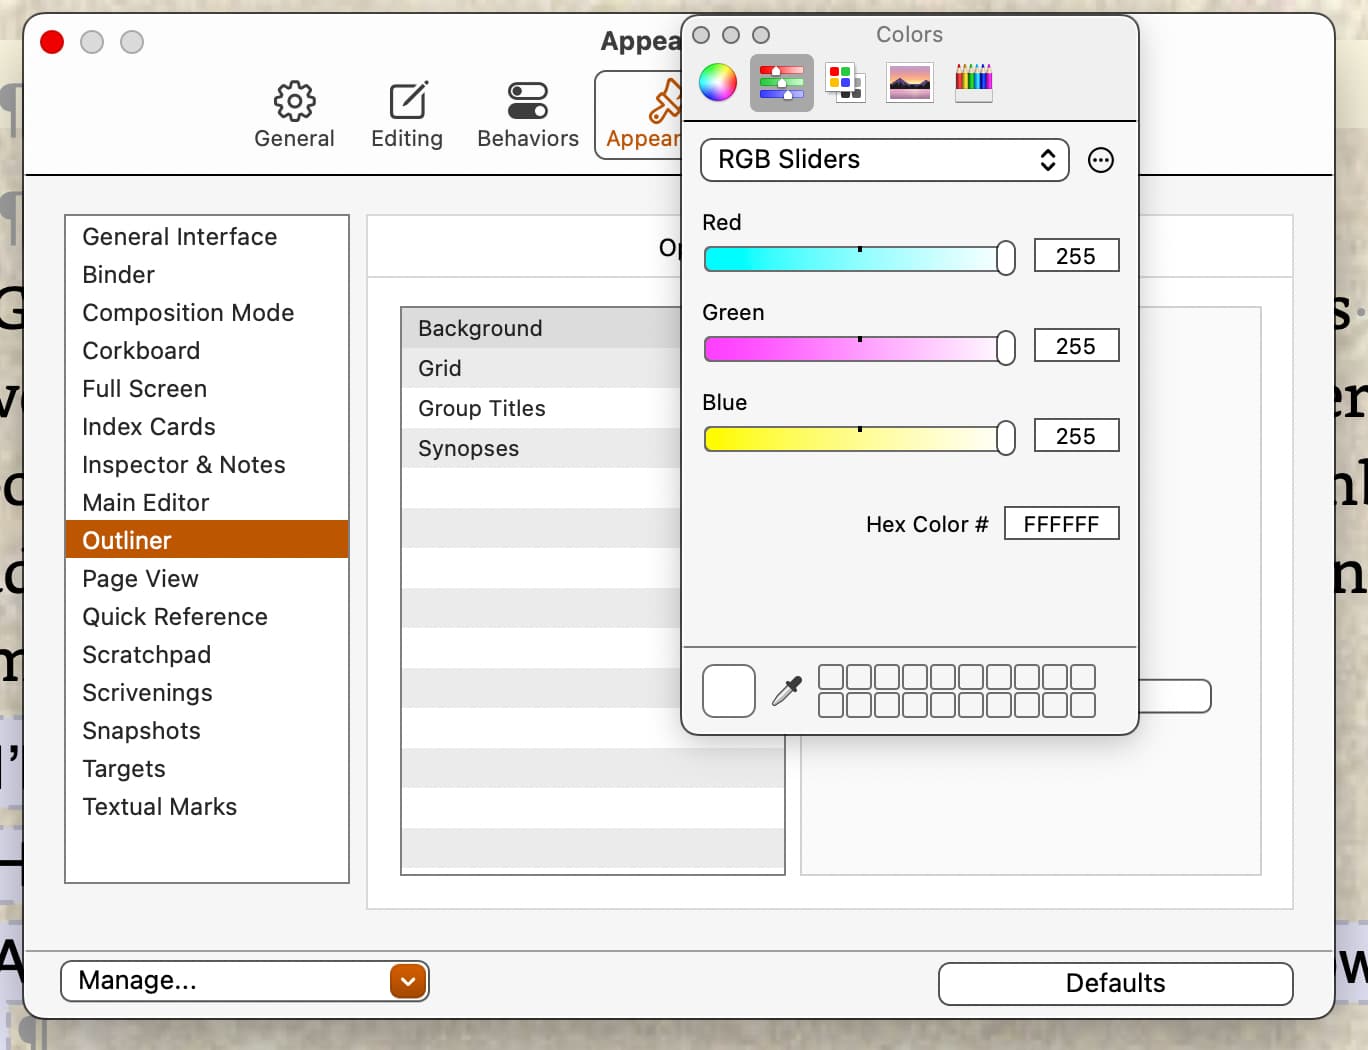Viewport: 1368px width, 1050px height.
Task: Select Binder in the sidebar
Action: [x=207, y=275]
